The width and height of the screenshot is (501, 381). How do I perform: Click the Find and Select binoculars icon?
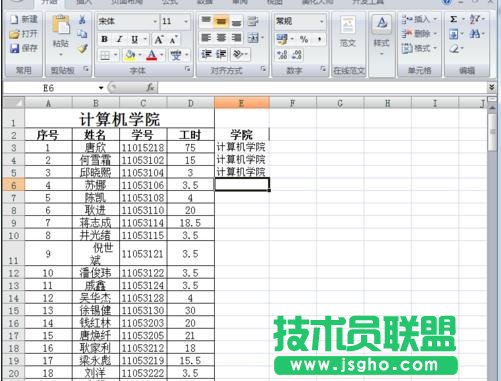point(474,34)
